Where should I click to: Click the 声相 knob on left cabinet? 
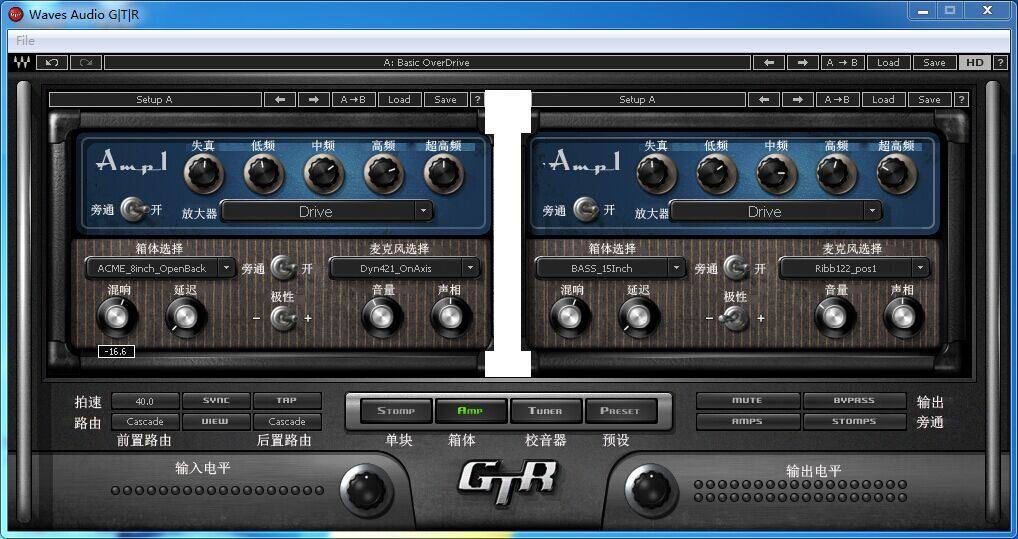(x=451, y=317)
